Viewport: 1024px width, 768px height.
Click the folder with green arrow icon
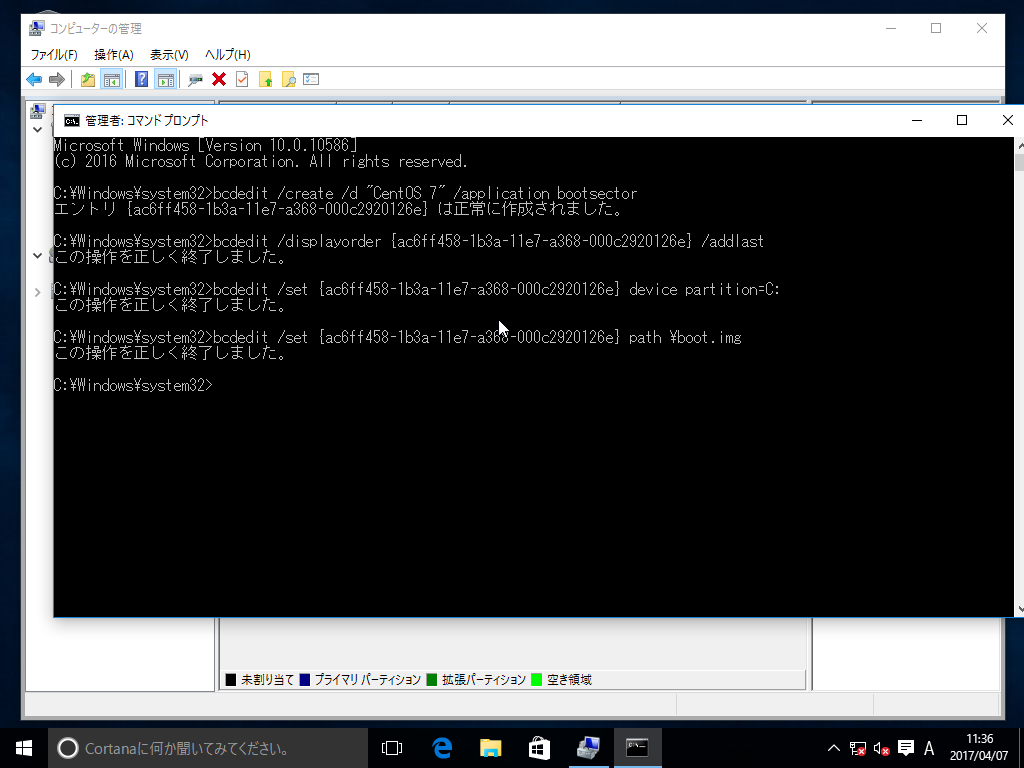[265, 80]
